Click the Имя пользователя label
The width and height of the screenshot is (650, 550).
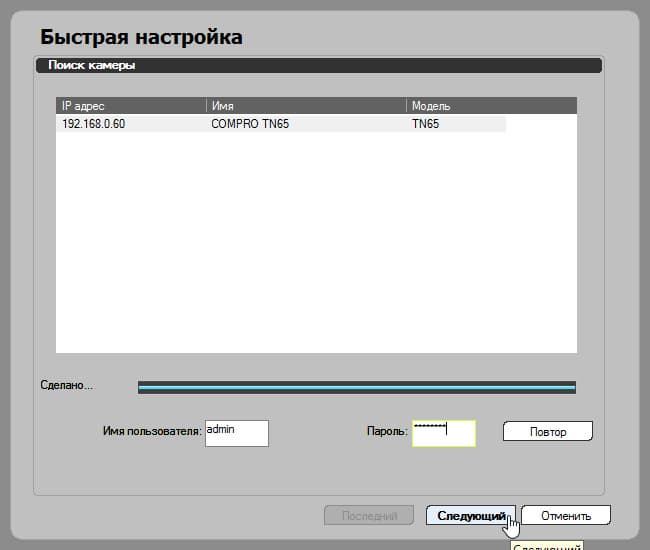coord(152,431)
